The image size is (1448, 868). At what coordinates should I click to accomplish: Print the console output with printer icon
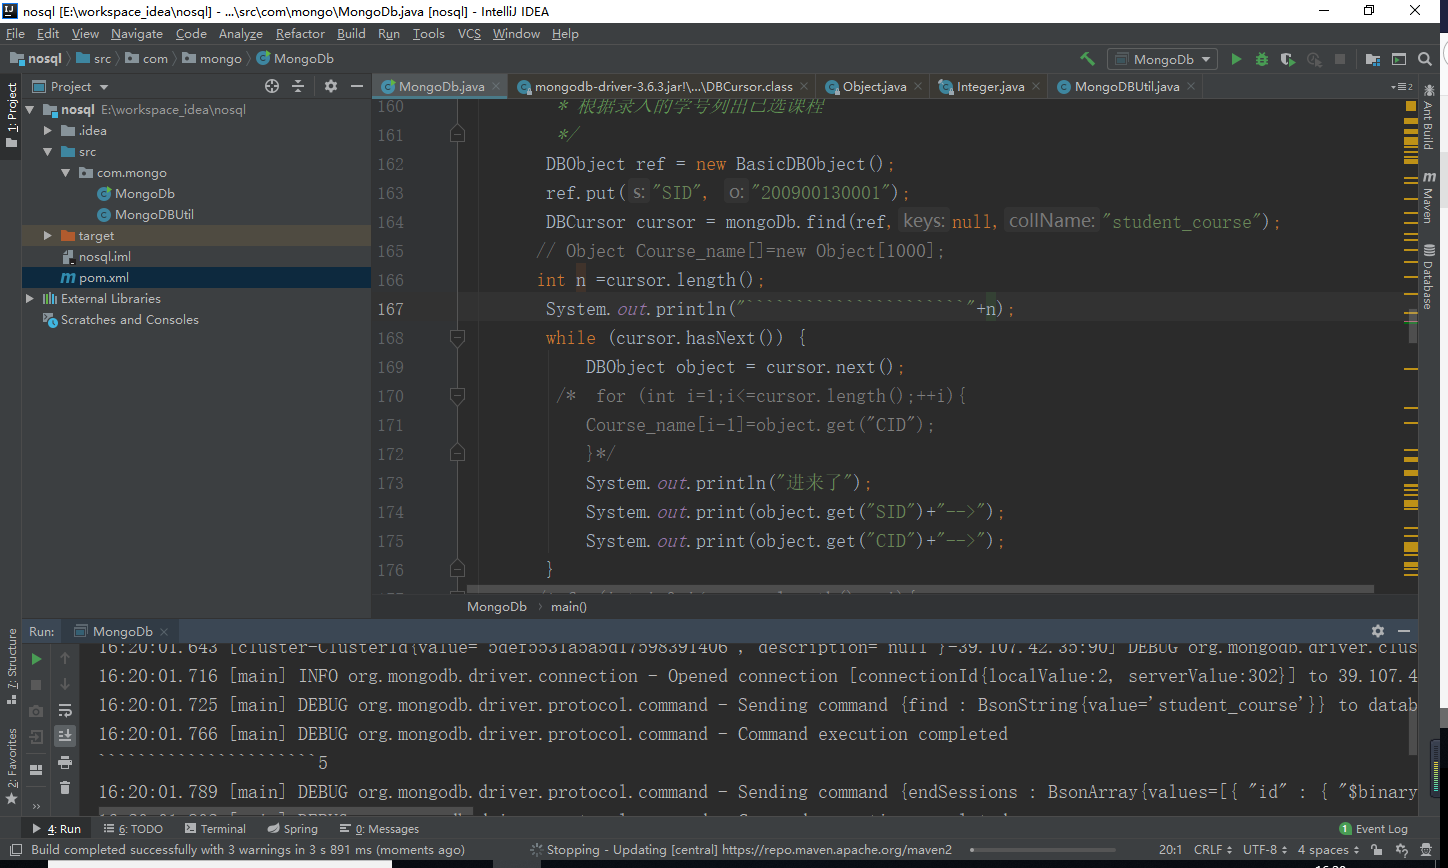pos(65,762)
